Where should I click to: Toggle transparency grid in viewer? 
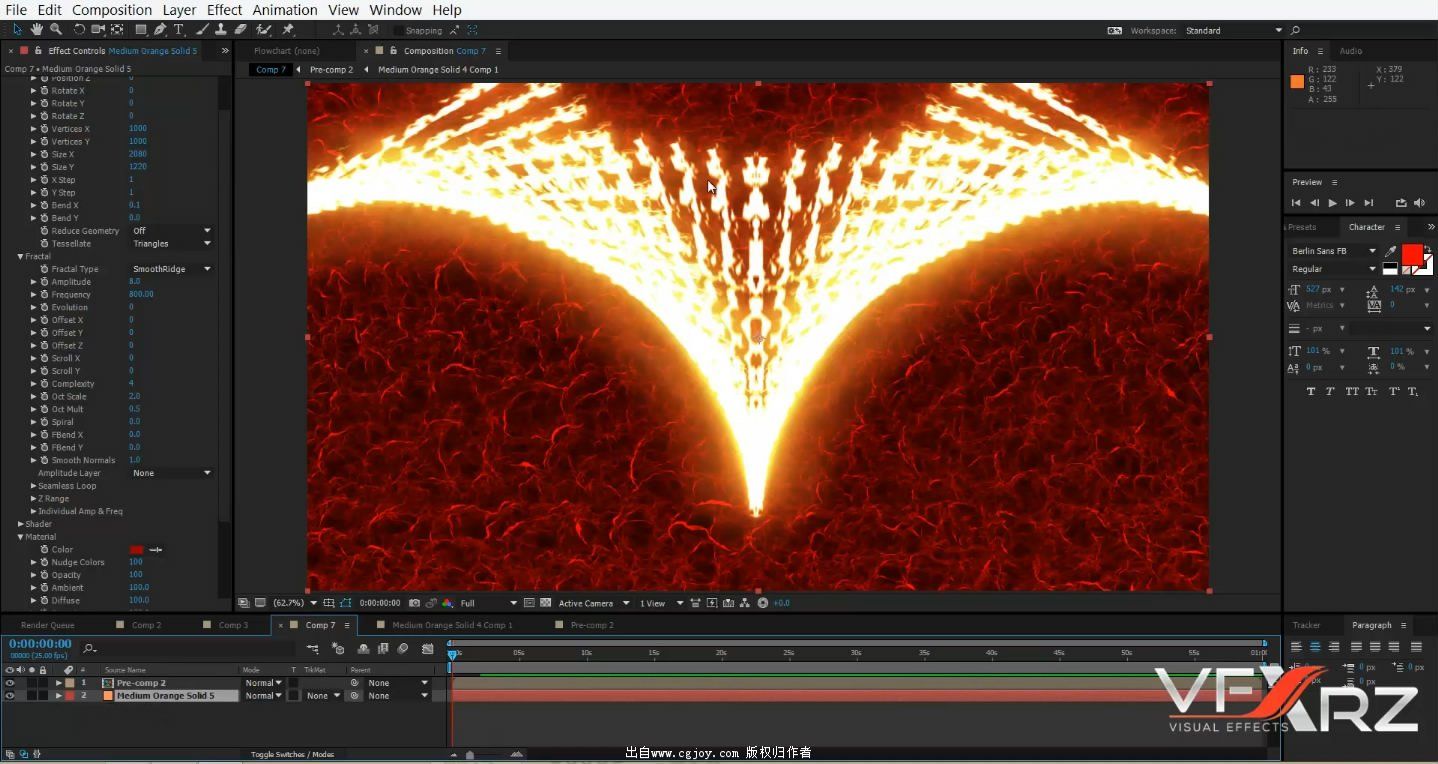tap(545, 603)
